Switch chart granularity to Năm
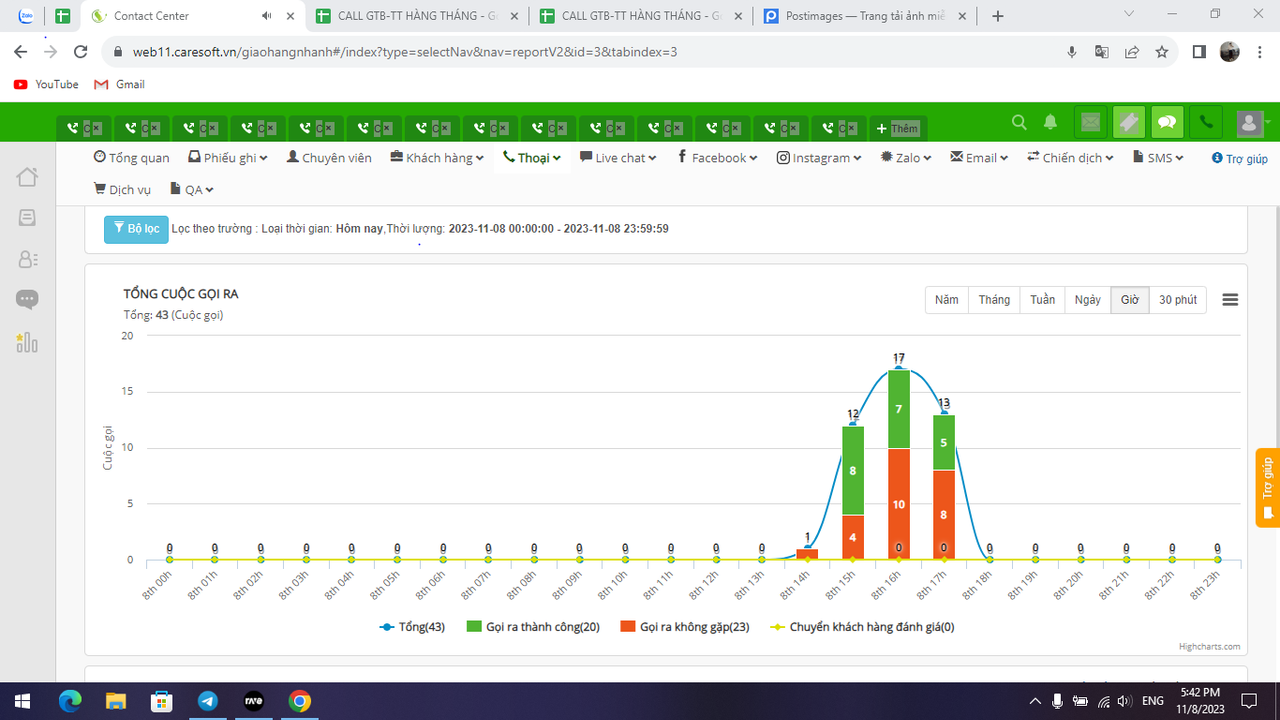The image size is (1280, 720). (947, 300)
